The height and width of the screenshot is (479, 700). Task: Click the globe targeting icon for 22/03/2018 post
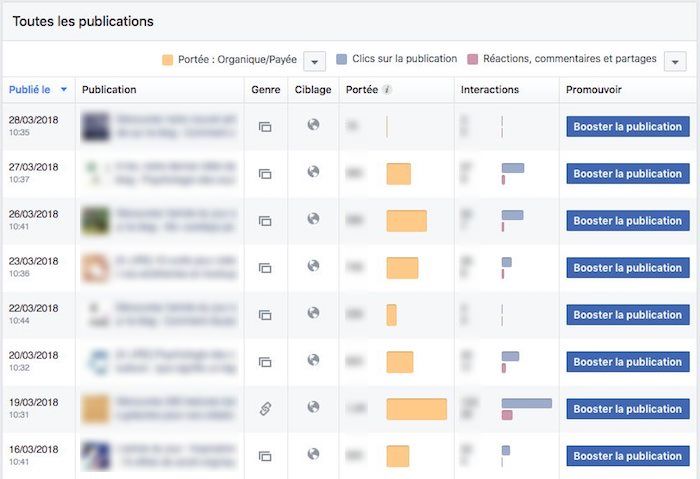tap(313, 313)
